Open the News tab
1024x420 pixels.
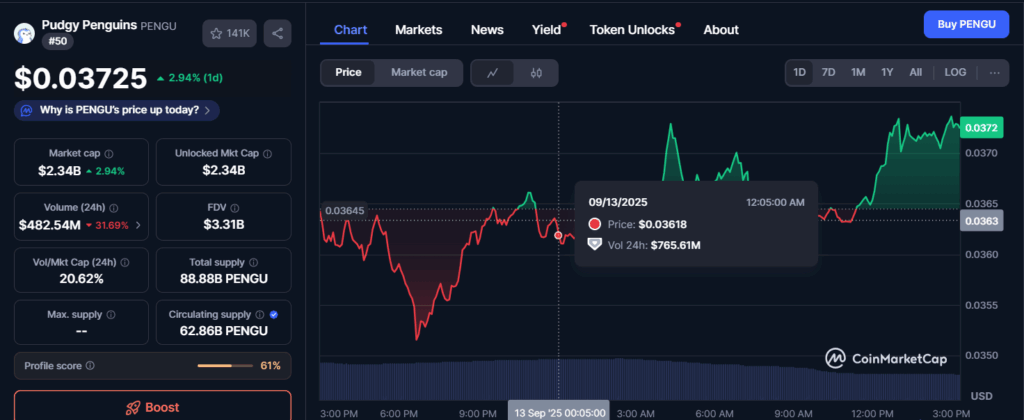(x=487, y=30)
